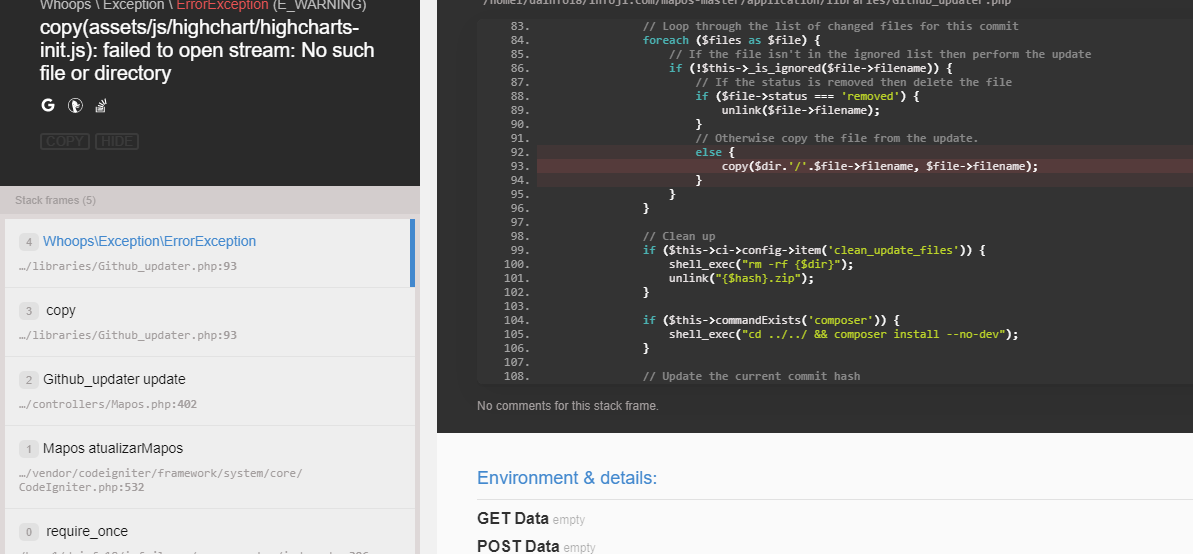Click the controllers/Mapos.php:402 path

tap(108, 405)
